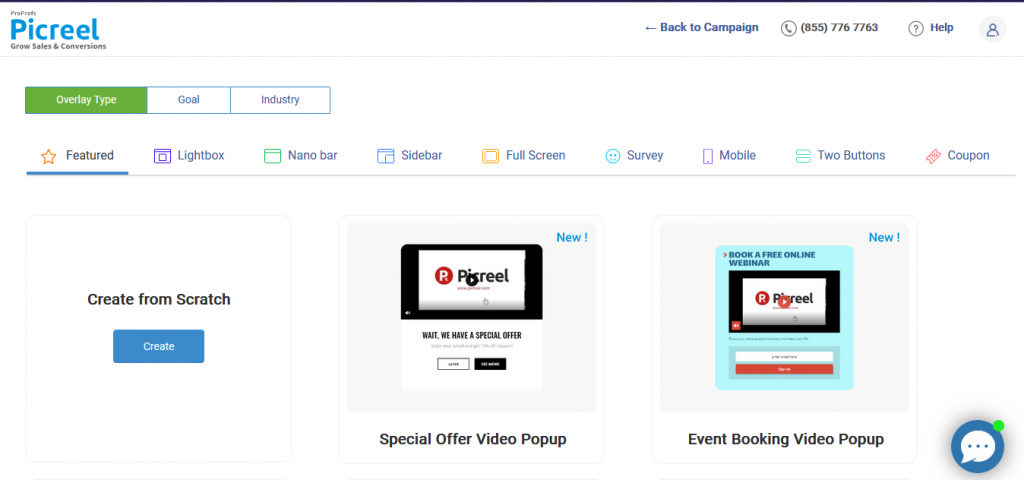Screen dimensions: 1024x480
Task: Click the Special Offer Video Popup title
Action: tap(473, 439)
